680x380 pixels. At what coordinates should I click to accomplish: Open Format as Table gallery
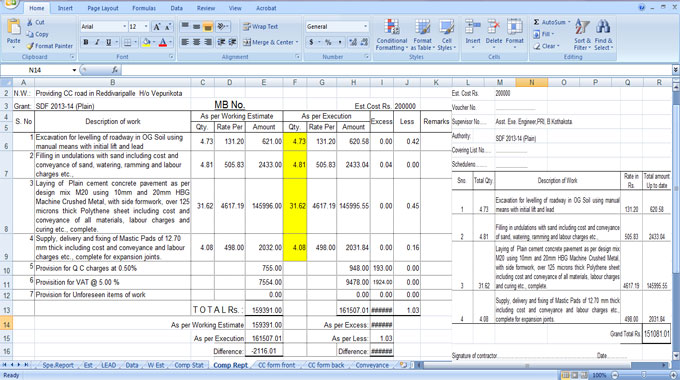pos(422,35)
